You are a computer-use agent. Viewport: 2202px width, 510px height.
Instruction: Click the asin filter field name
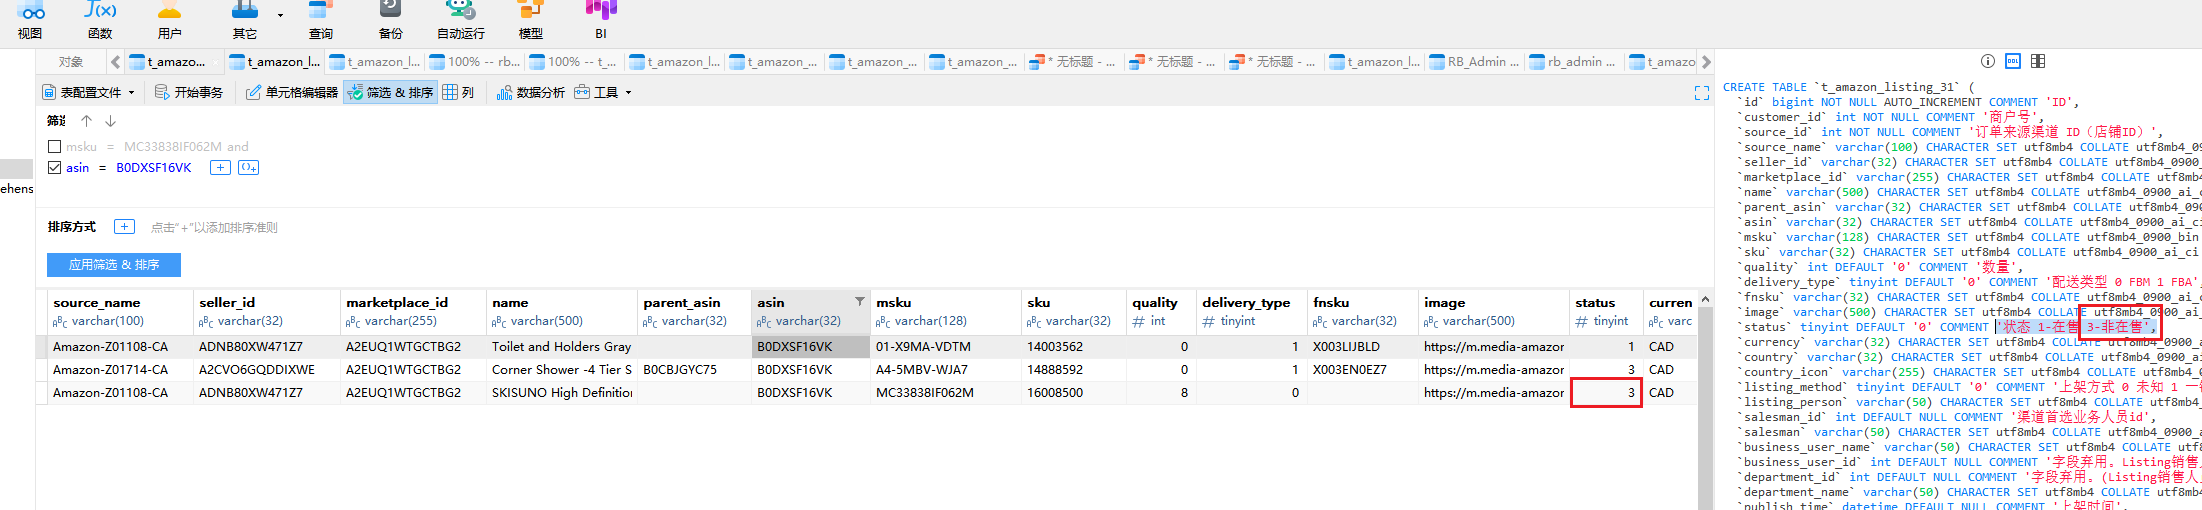78,167
